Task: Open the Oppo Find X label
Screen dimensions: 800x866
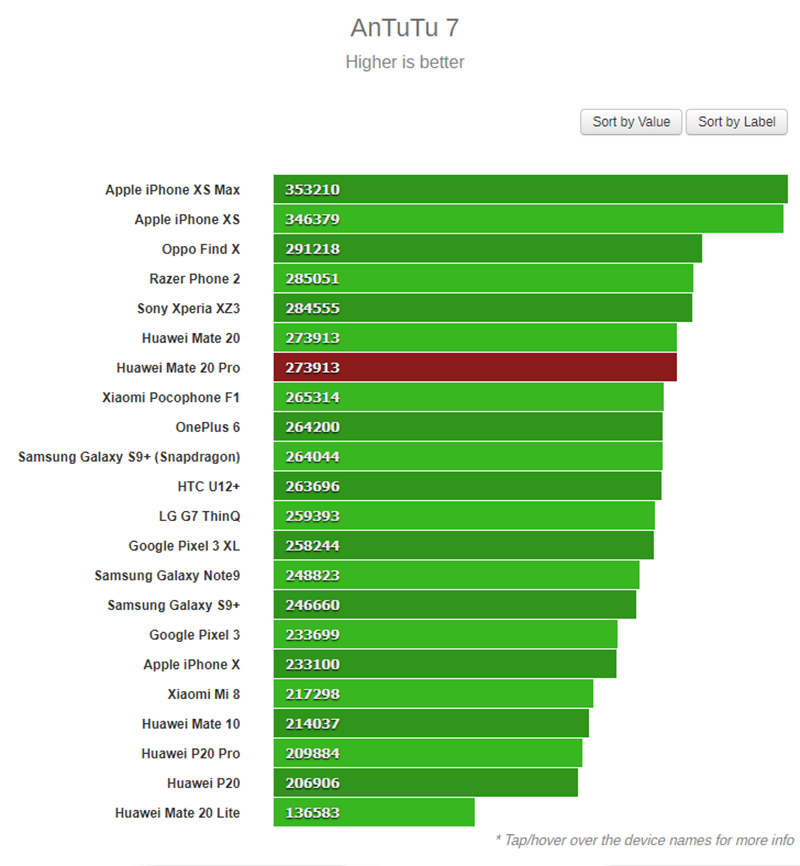Action: (201, 249)
